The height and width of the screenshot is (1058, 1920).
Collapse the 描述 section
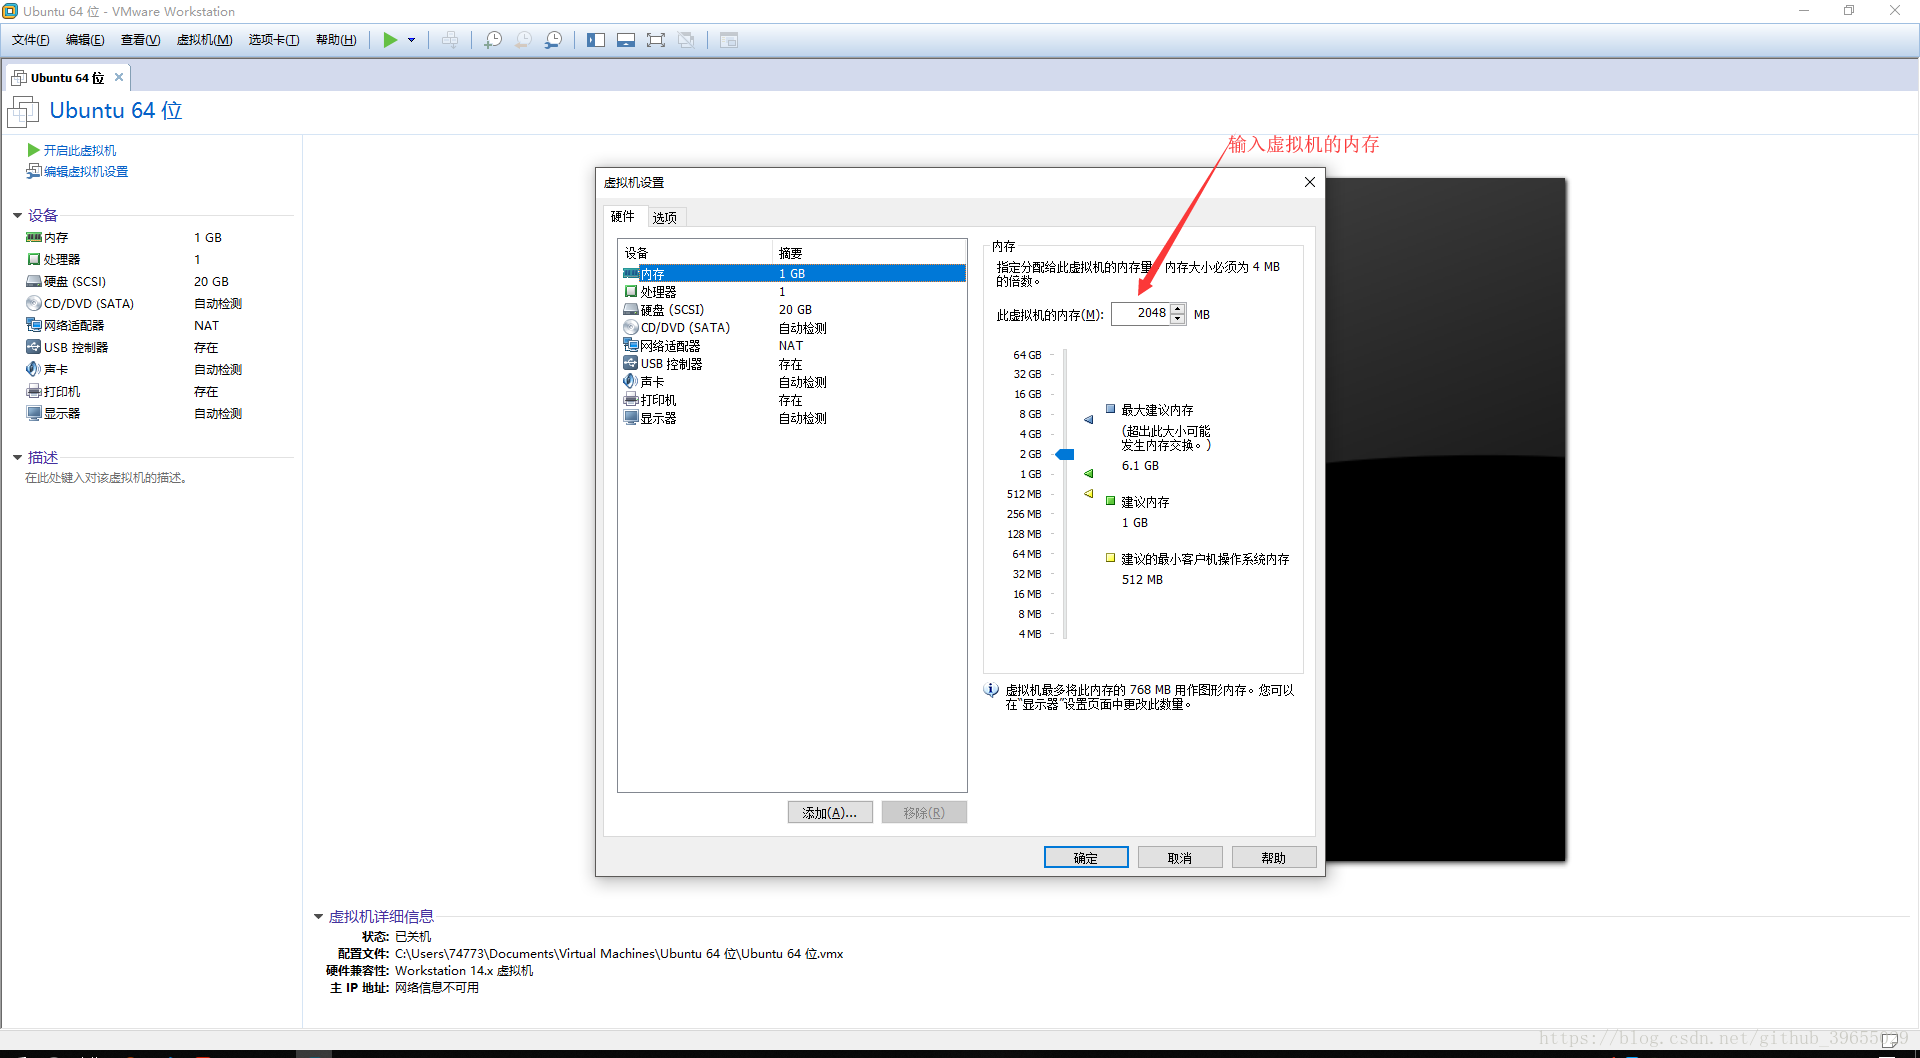point(17,457)
